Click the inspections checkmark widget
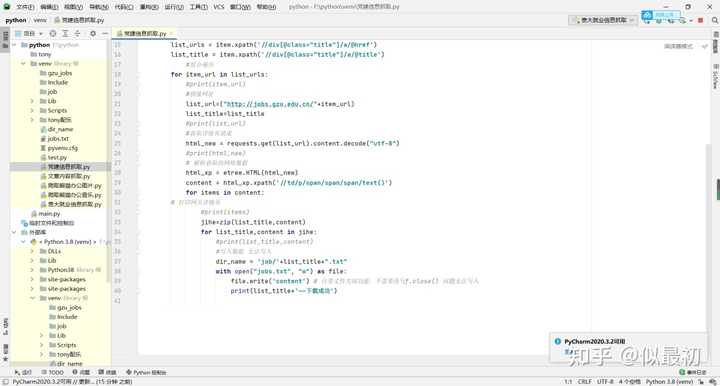The width and height of the screenshot is (720, 386). (705, 46)
